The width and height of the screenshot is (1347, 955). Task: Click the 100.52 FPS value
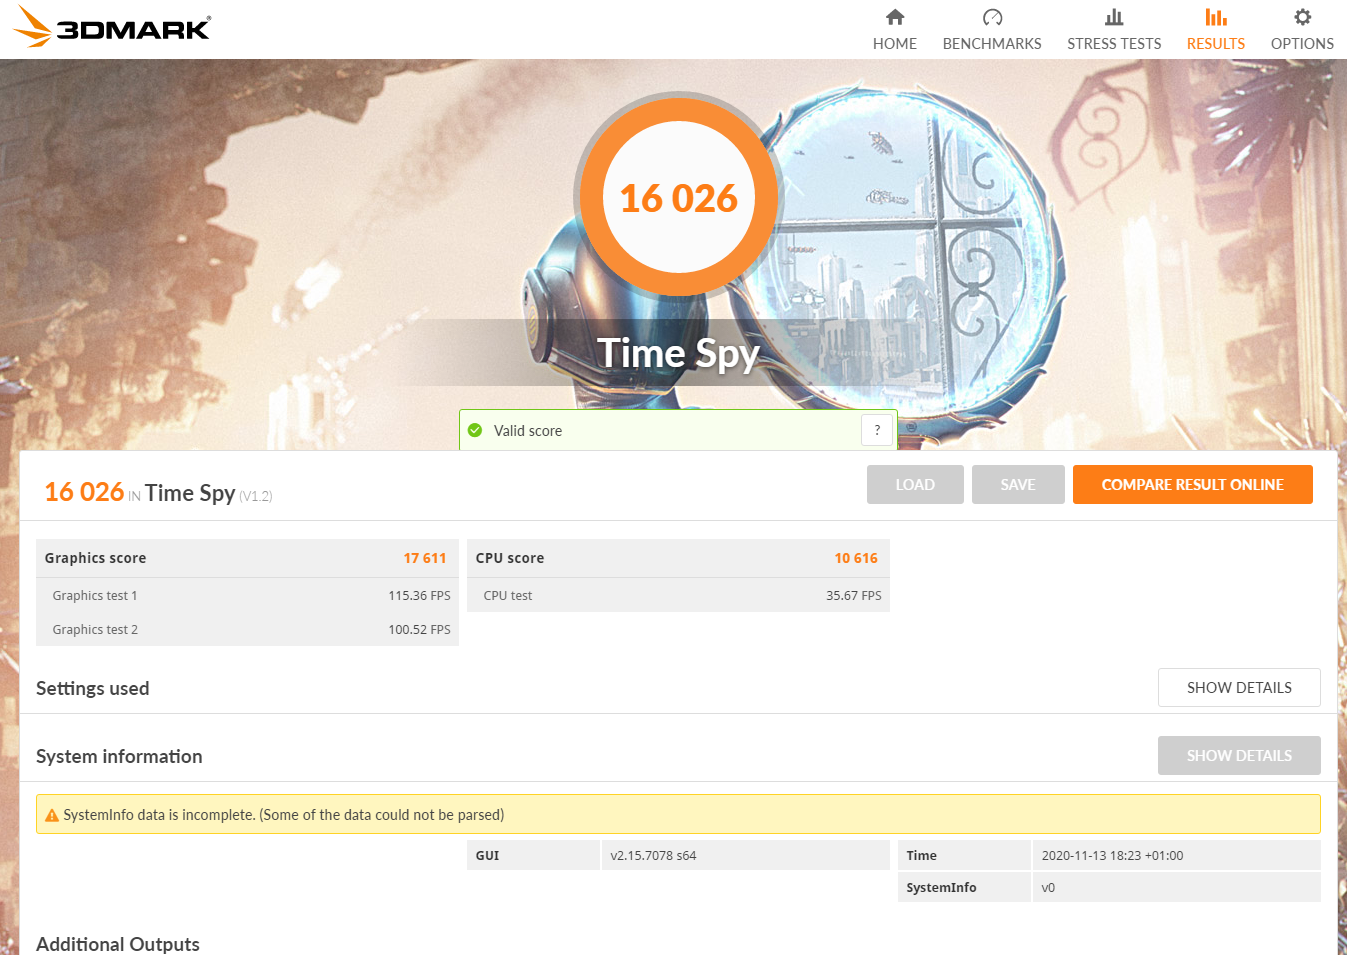(419, 630)
